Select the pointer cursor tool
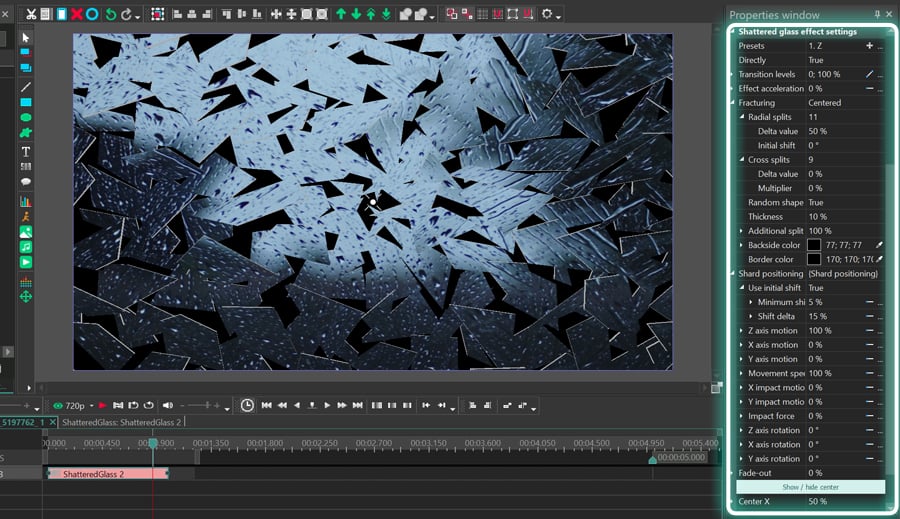The image size is (900, 519). pyautogui.click(x=26, y=37)
